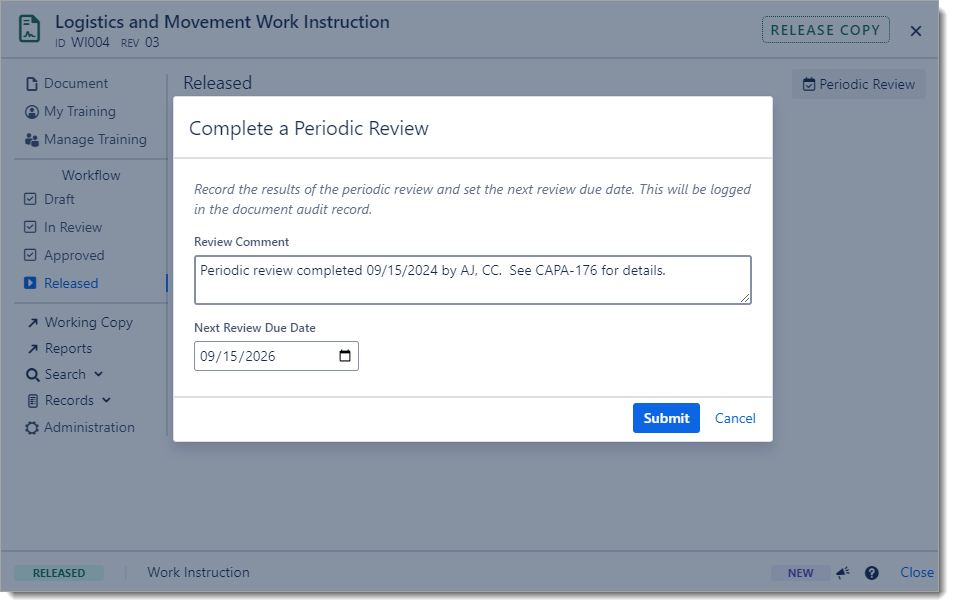Cancel the periodic review dialog
Screen dimensions: 954x607
pos(735,418)
